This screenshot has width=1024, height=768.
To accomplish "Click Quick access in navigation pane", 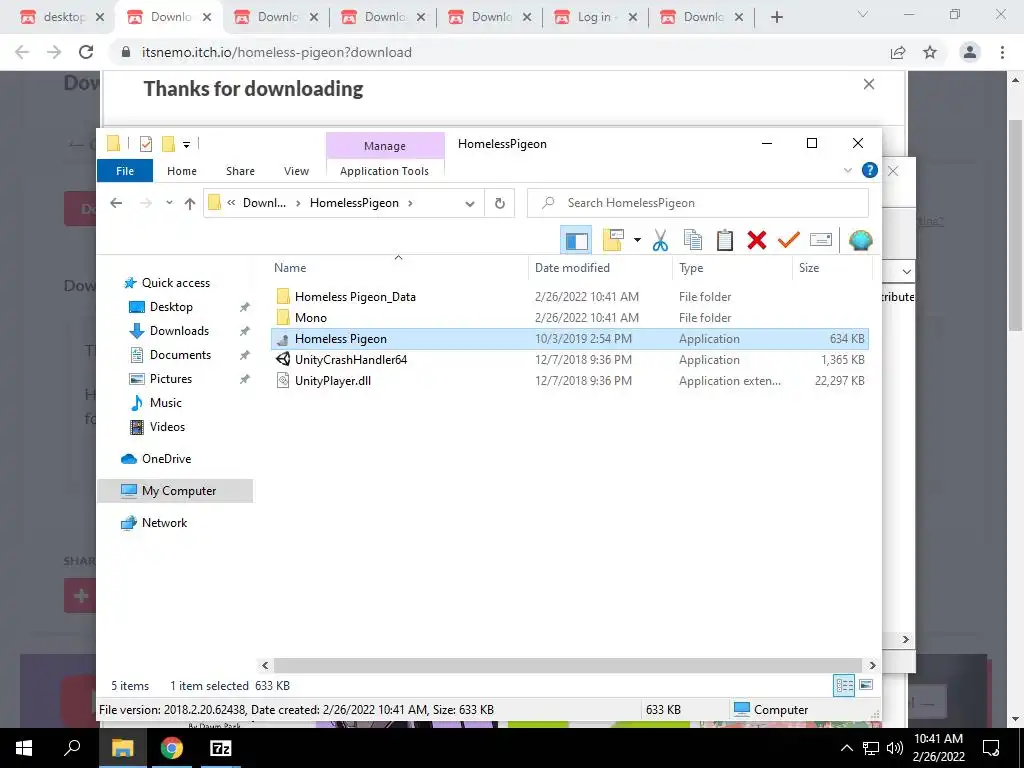I will 176,283.
